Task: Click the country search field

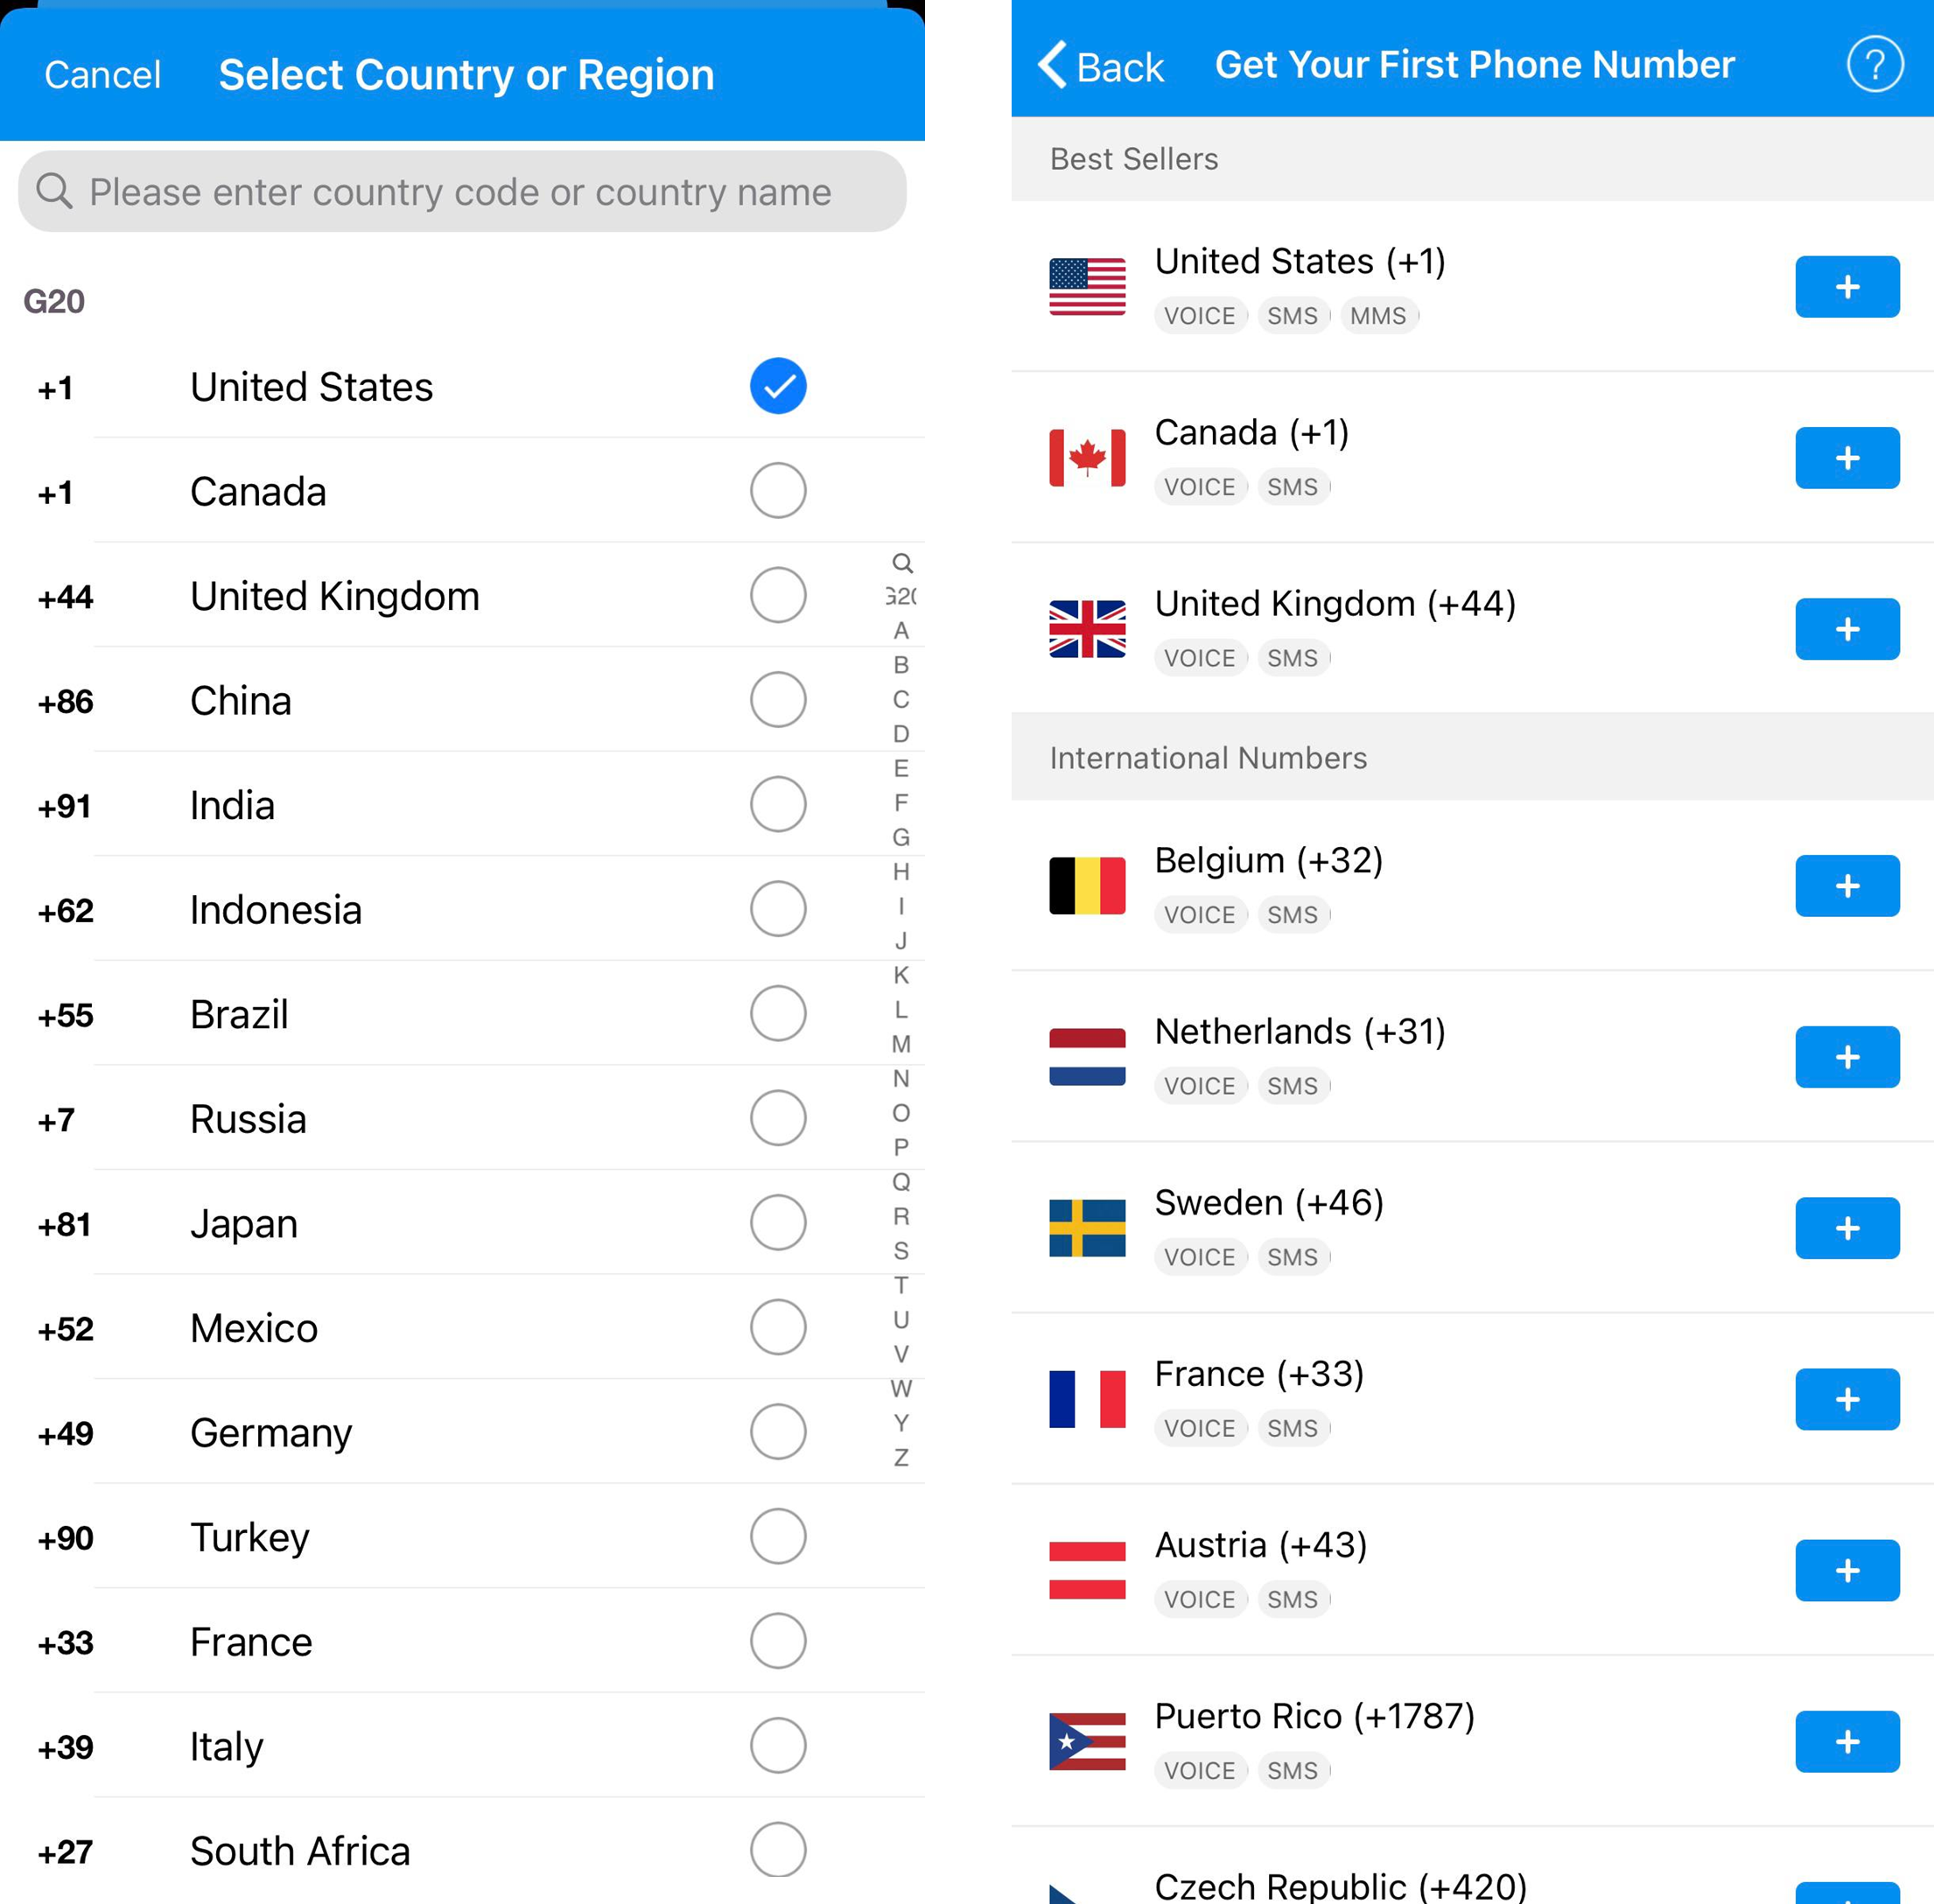Action: click(462, 192)
